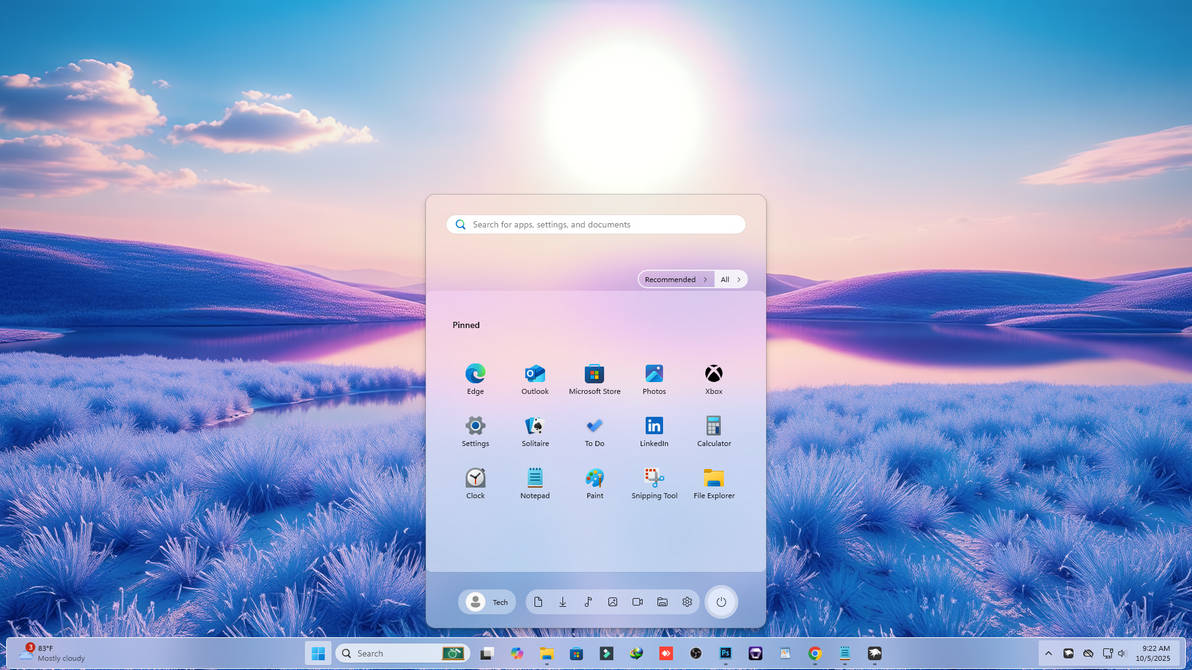
Task: Open the Documents shortcut near the profile
Action: [x=538, y=602]
